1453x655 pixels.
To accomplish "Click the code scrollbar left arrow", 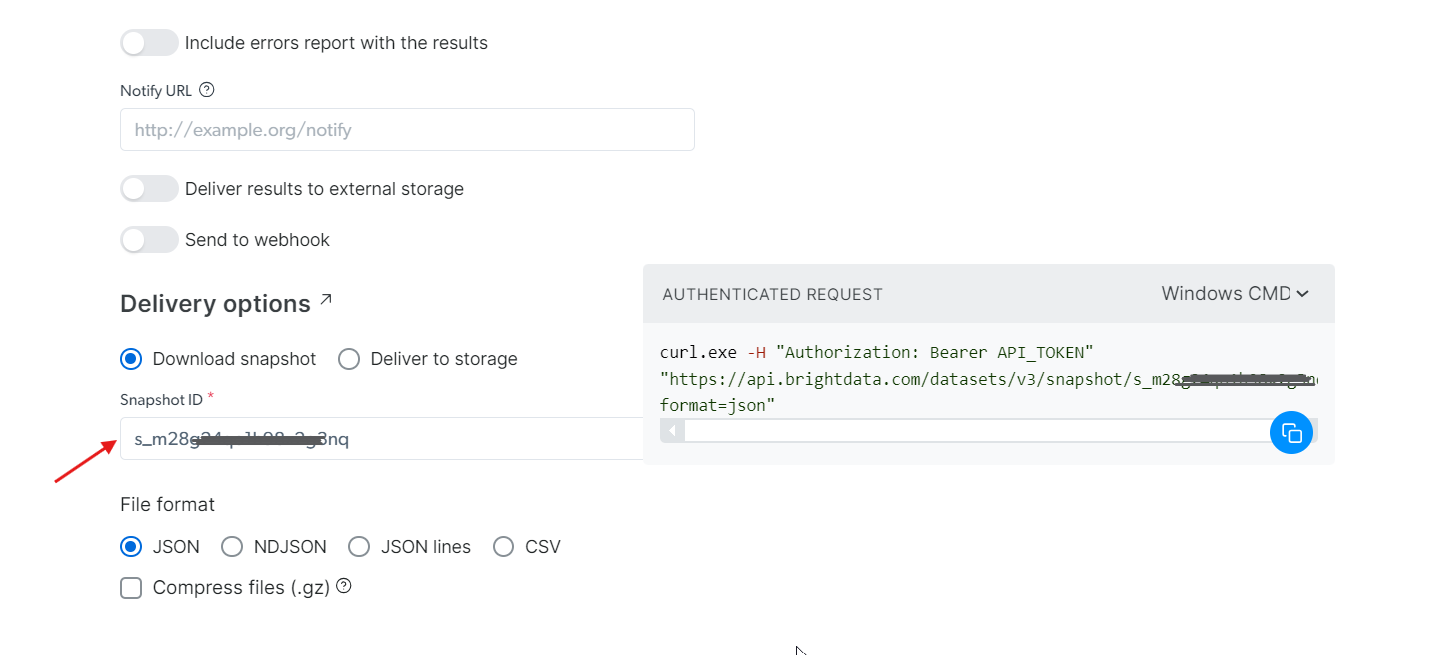I will coord(672,431).
